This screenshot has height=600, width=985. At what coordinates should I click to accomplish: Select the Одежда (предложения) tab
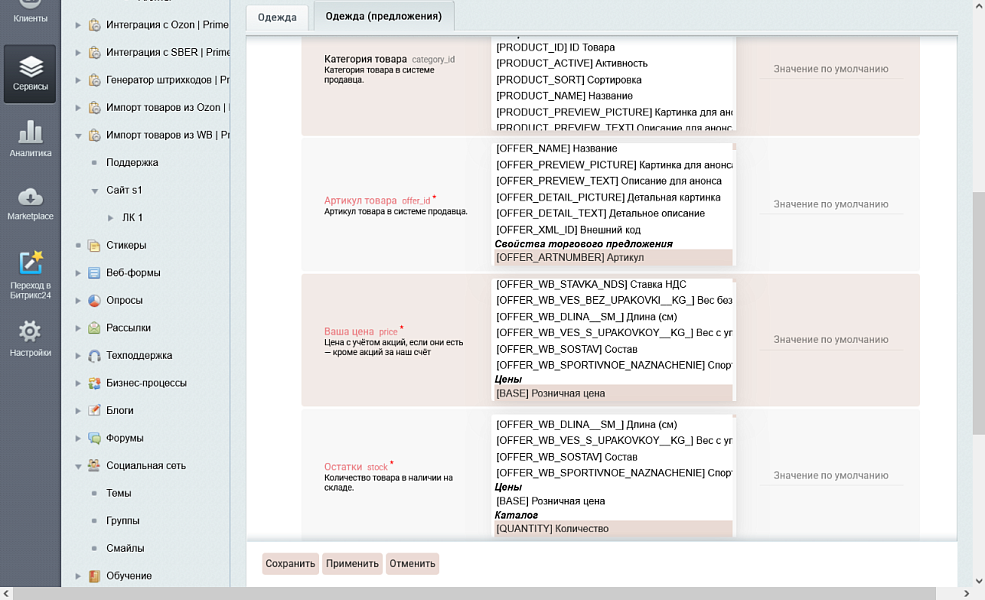click(383, 17)
